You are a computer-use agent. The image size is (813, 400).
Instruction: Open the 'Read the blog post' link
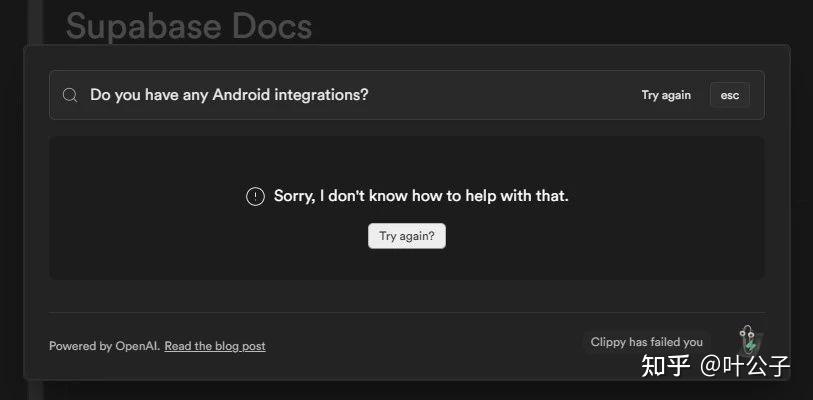coord(215,346)
